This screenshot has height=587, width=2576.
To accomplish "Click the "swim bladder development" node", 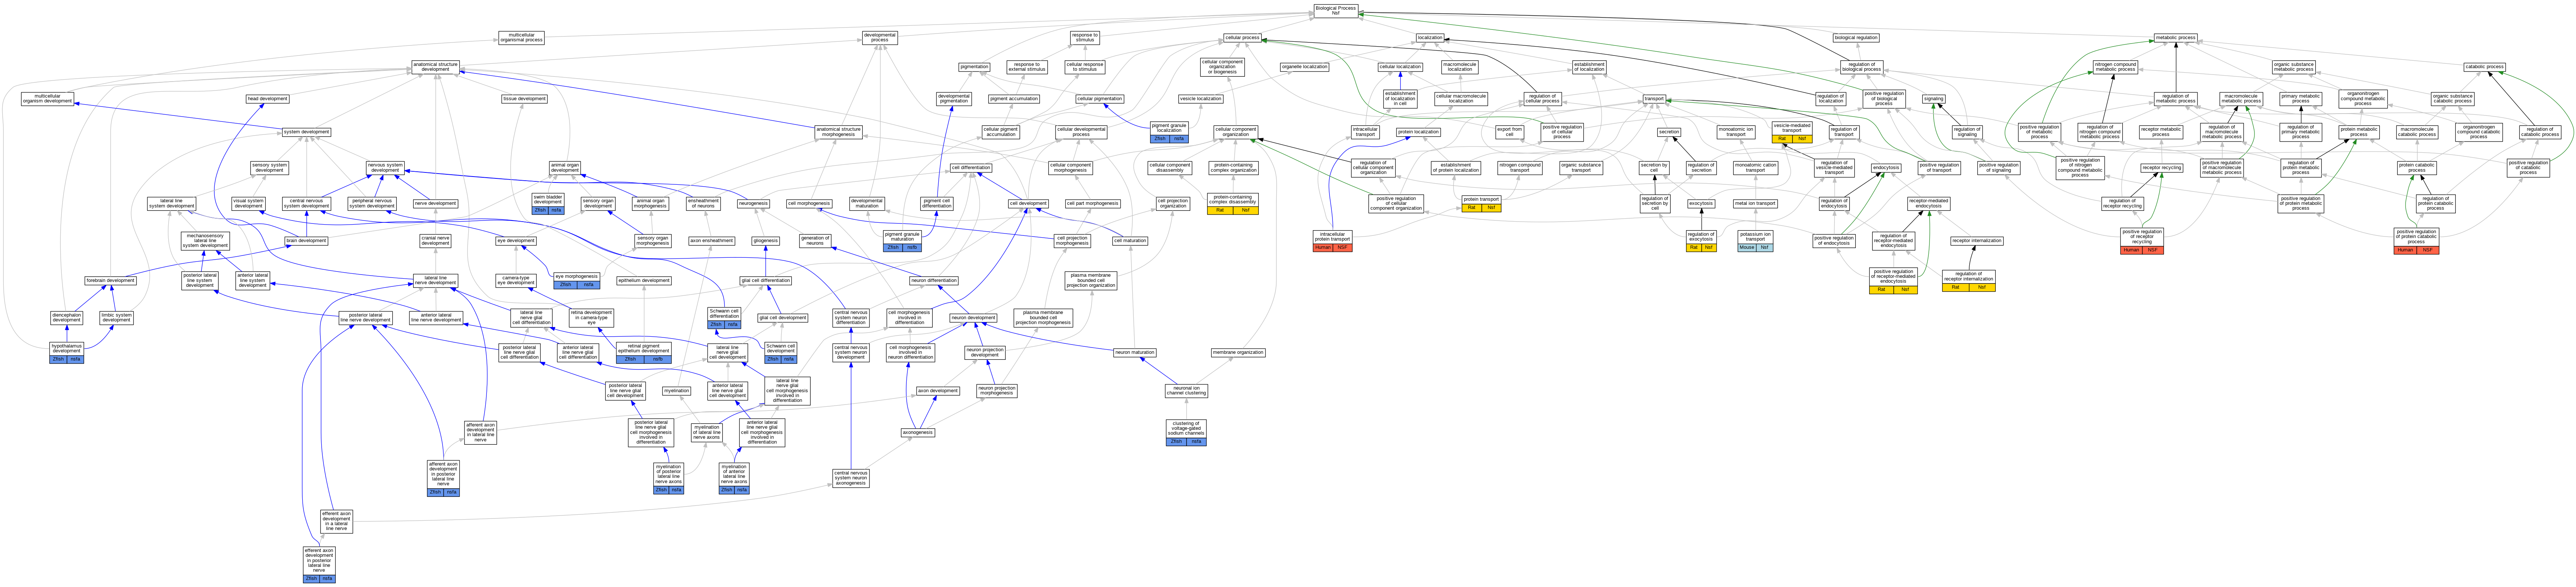I will [x=548, y=204].
